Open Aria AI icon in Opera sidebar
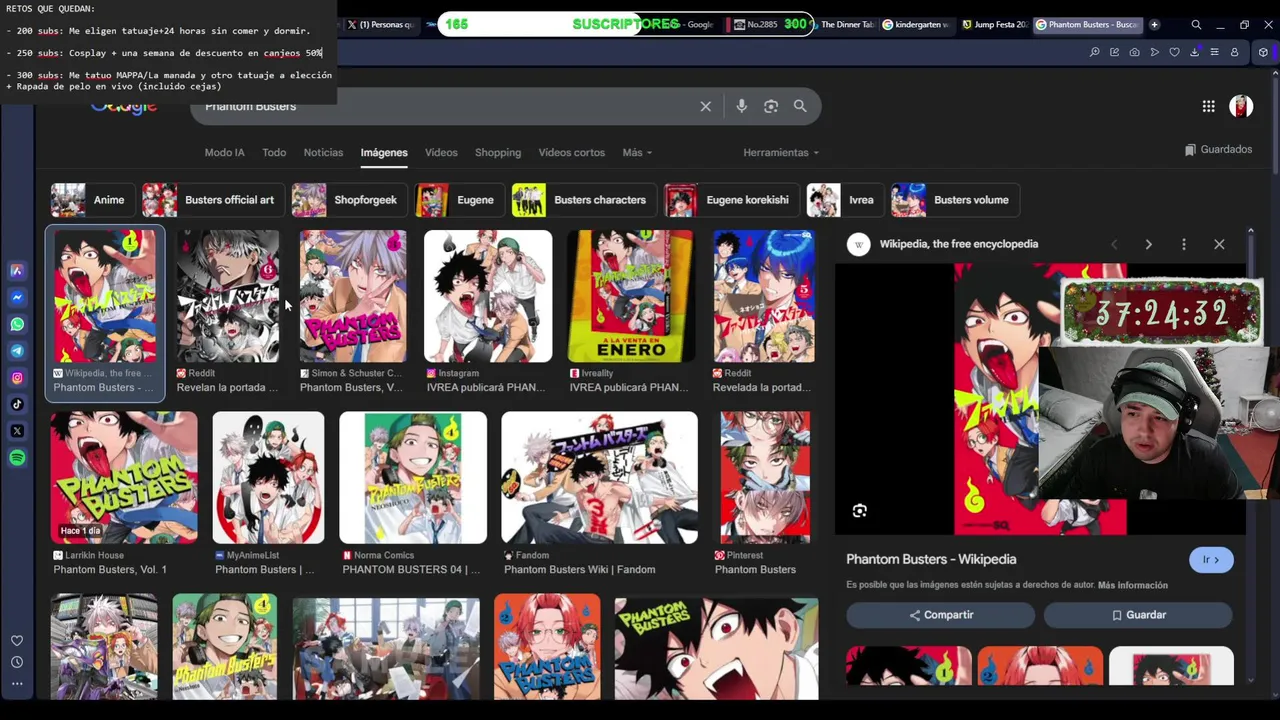1280x720 pixels. [x=17, y=271]
